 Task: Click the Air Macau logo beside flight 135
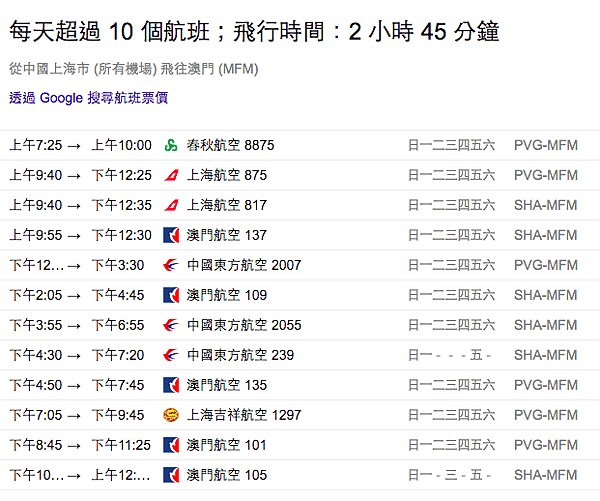point(171,385)
